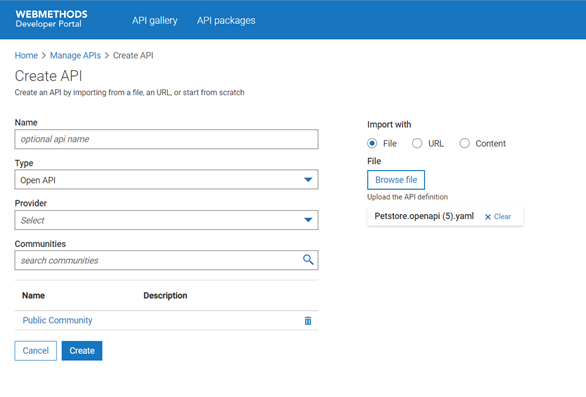Go to Manage APIs breadcrumb link
Image resolution: width=586 pixels, height=397 pixels.
click(x=75, y=55)
